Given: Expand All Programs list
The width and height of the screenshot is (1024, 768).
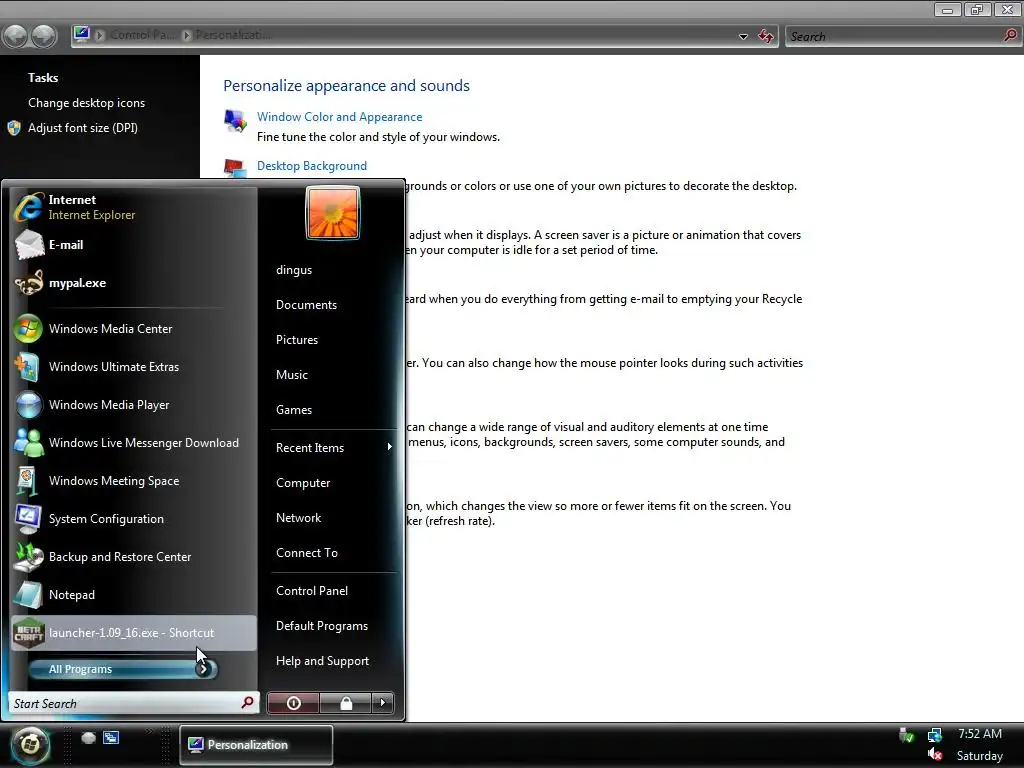Looking at the screenshot, I should point(123,669).
